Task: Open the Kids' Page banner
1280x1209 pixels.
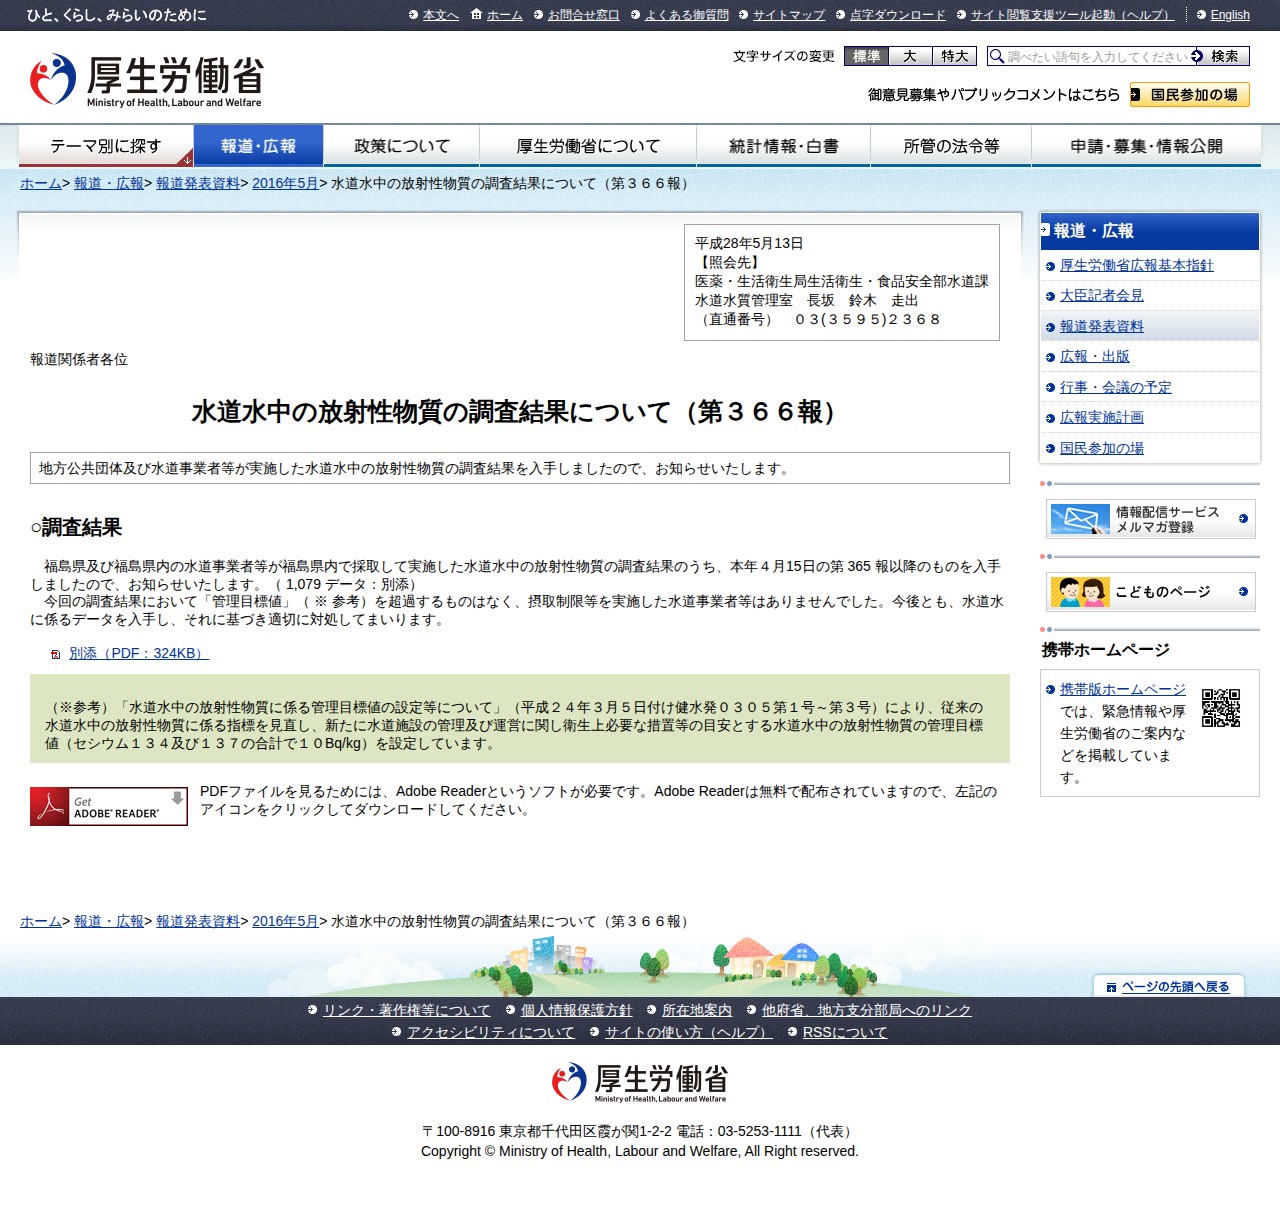Action: pyautogui.click(x=1150, y=592)
